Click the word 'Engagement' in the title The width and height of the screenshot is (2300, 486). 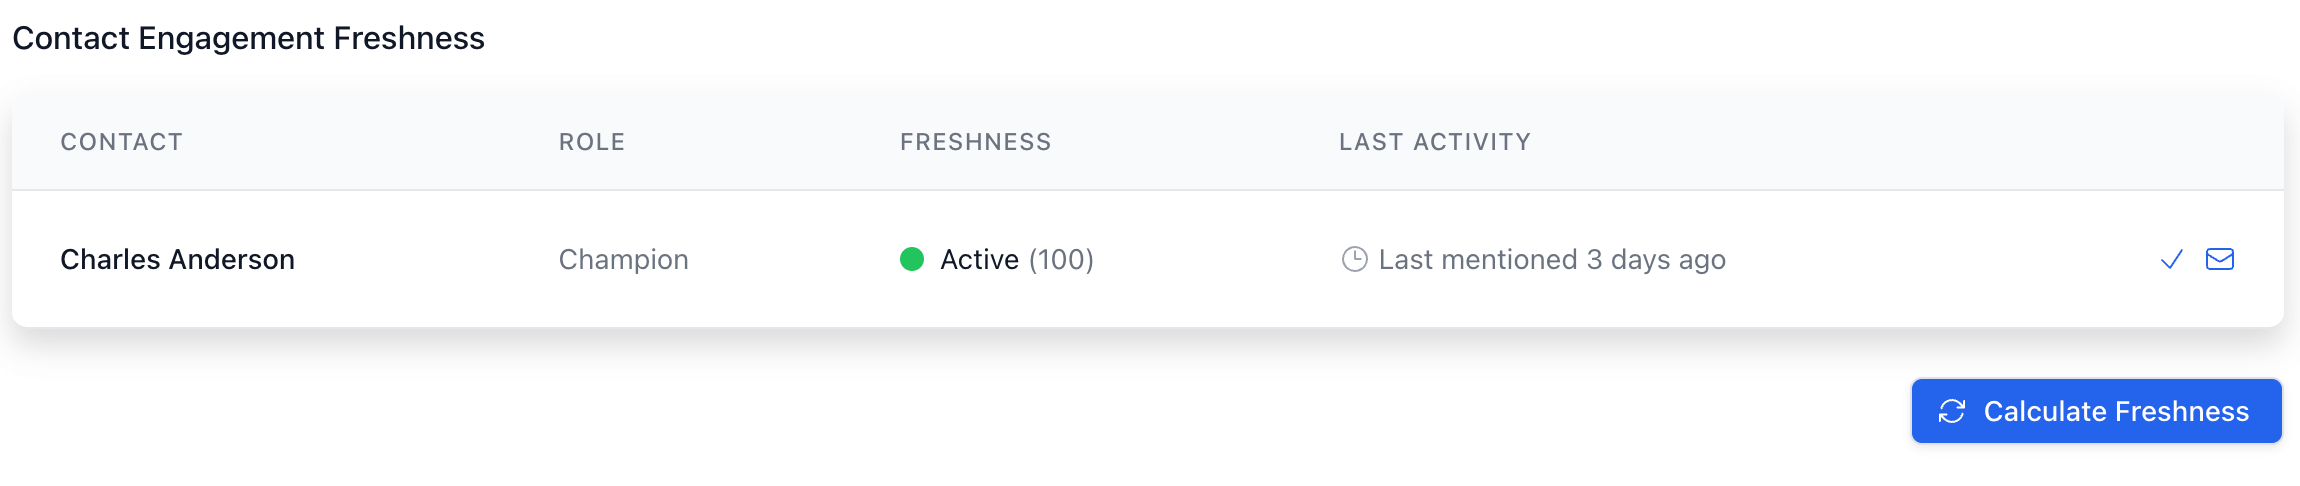tap(231, 38)
